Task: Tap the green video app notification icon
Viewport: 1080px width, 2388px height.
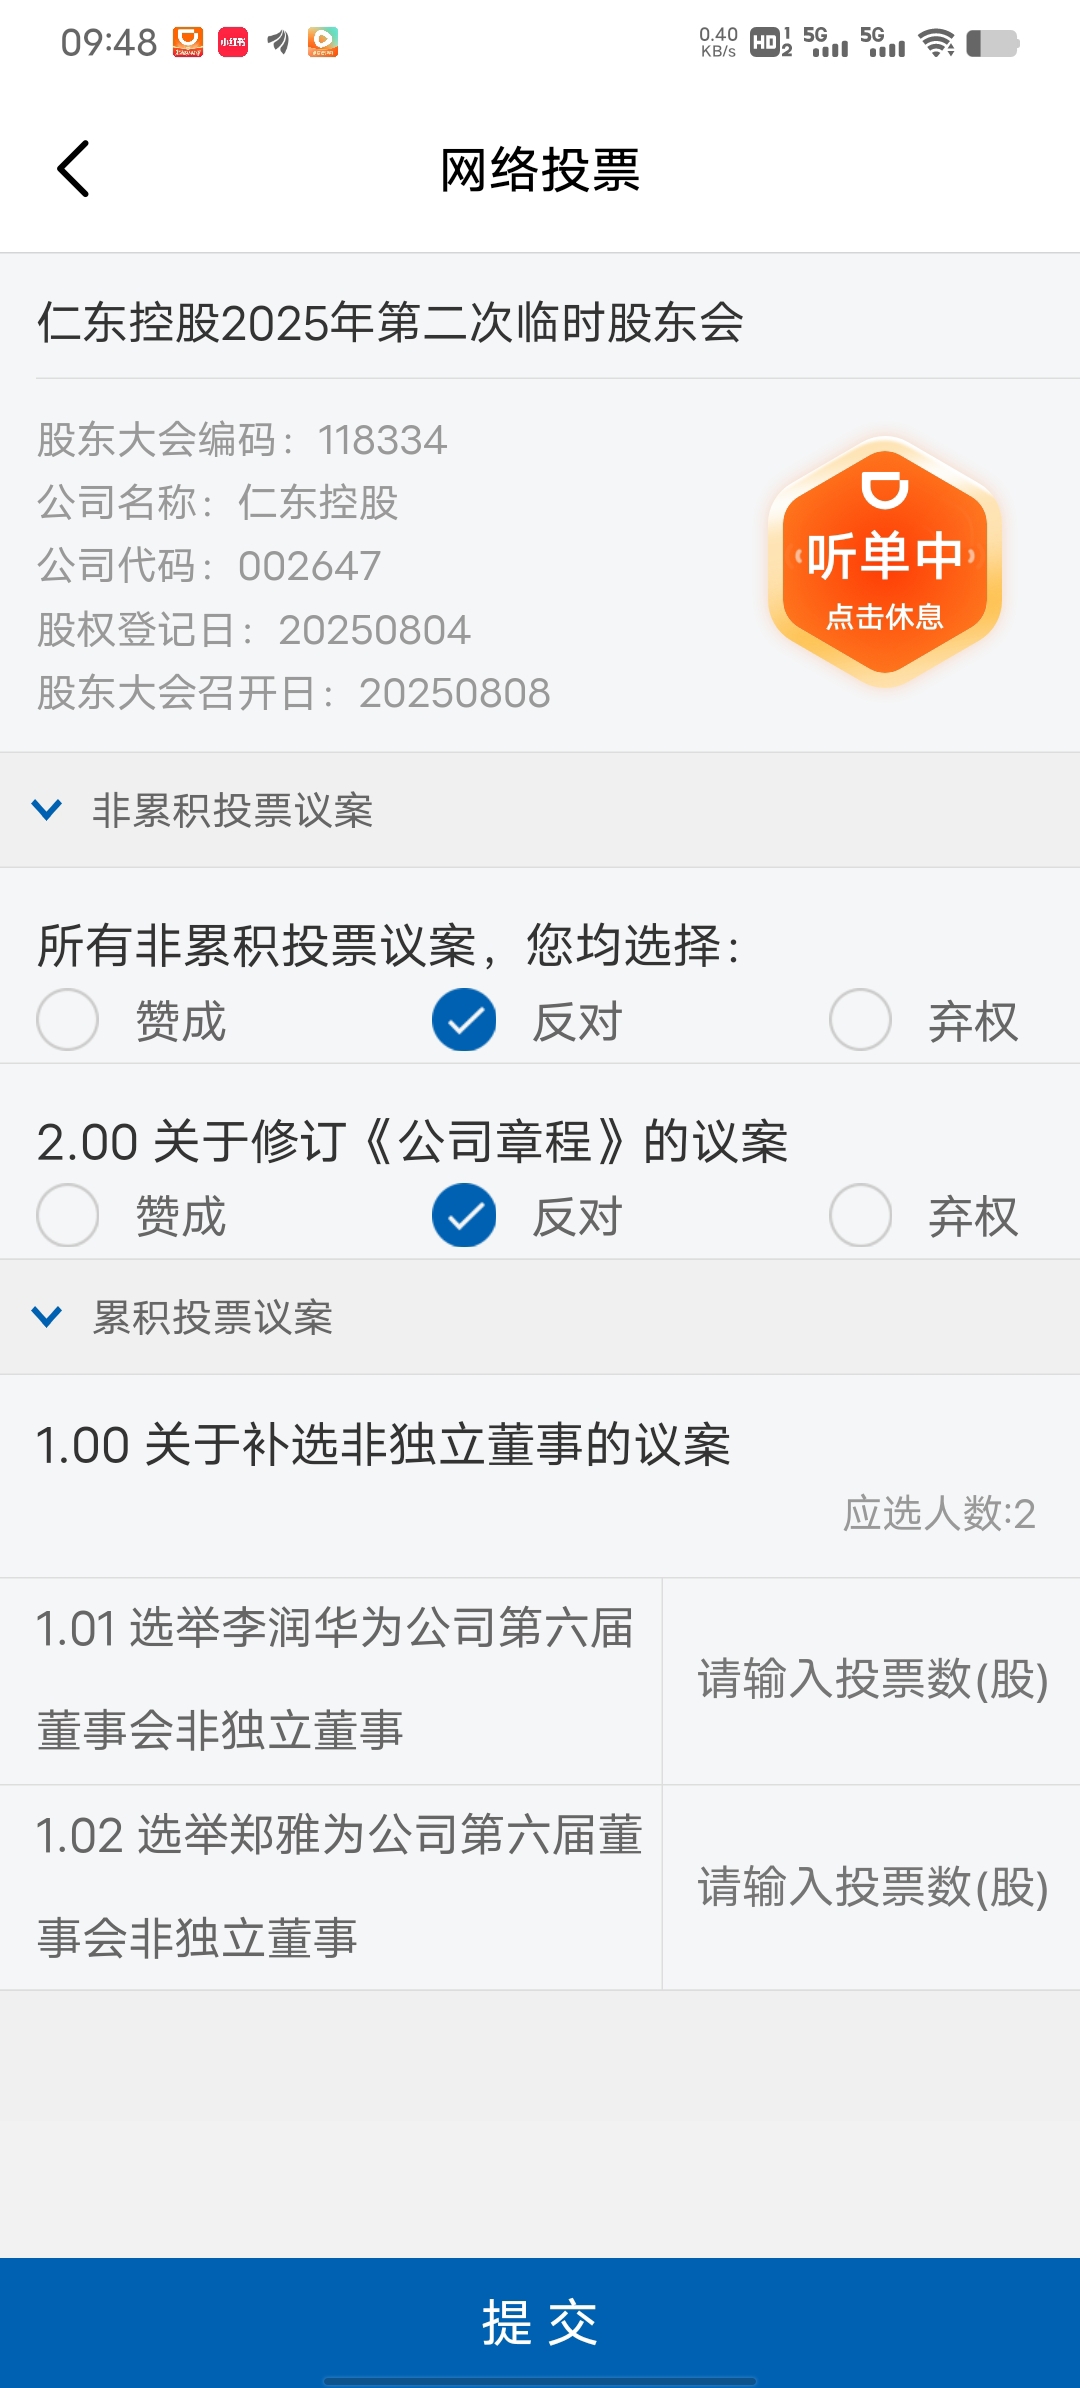Action: [322, 42]
